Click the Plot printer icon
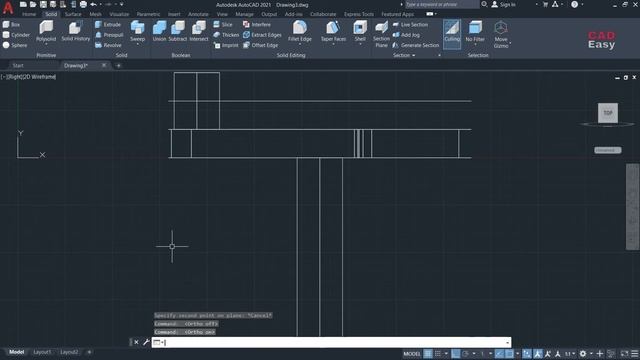Viewport: 640px width, 360px height. [x=83, y=4]
